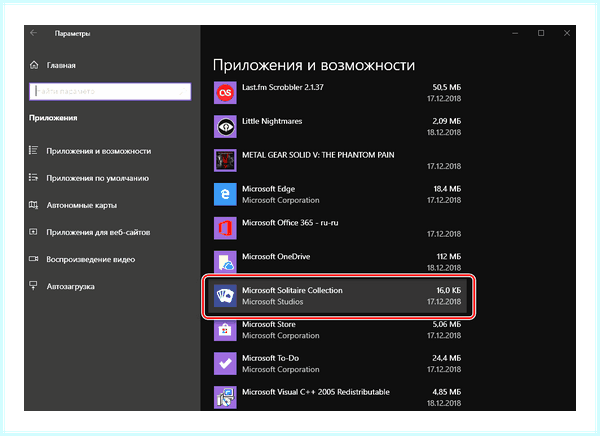600x436 pixels.
Task: Click the Воспроизведение видео camera icon
Action: 33,259
